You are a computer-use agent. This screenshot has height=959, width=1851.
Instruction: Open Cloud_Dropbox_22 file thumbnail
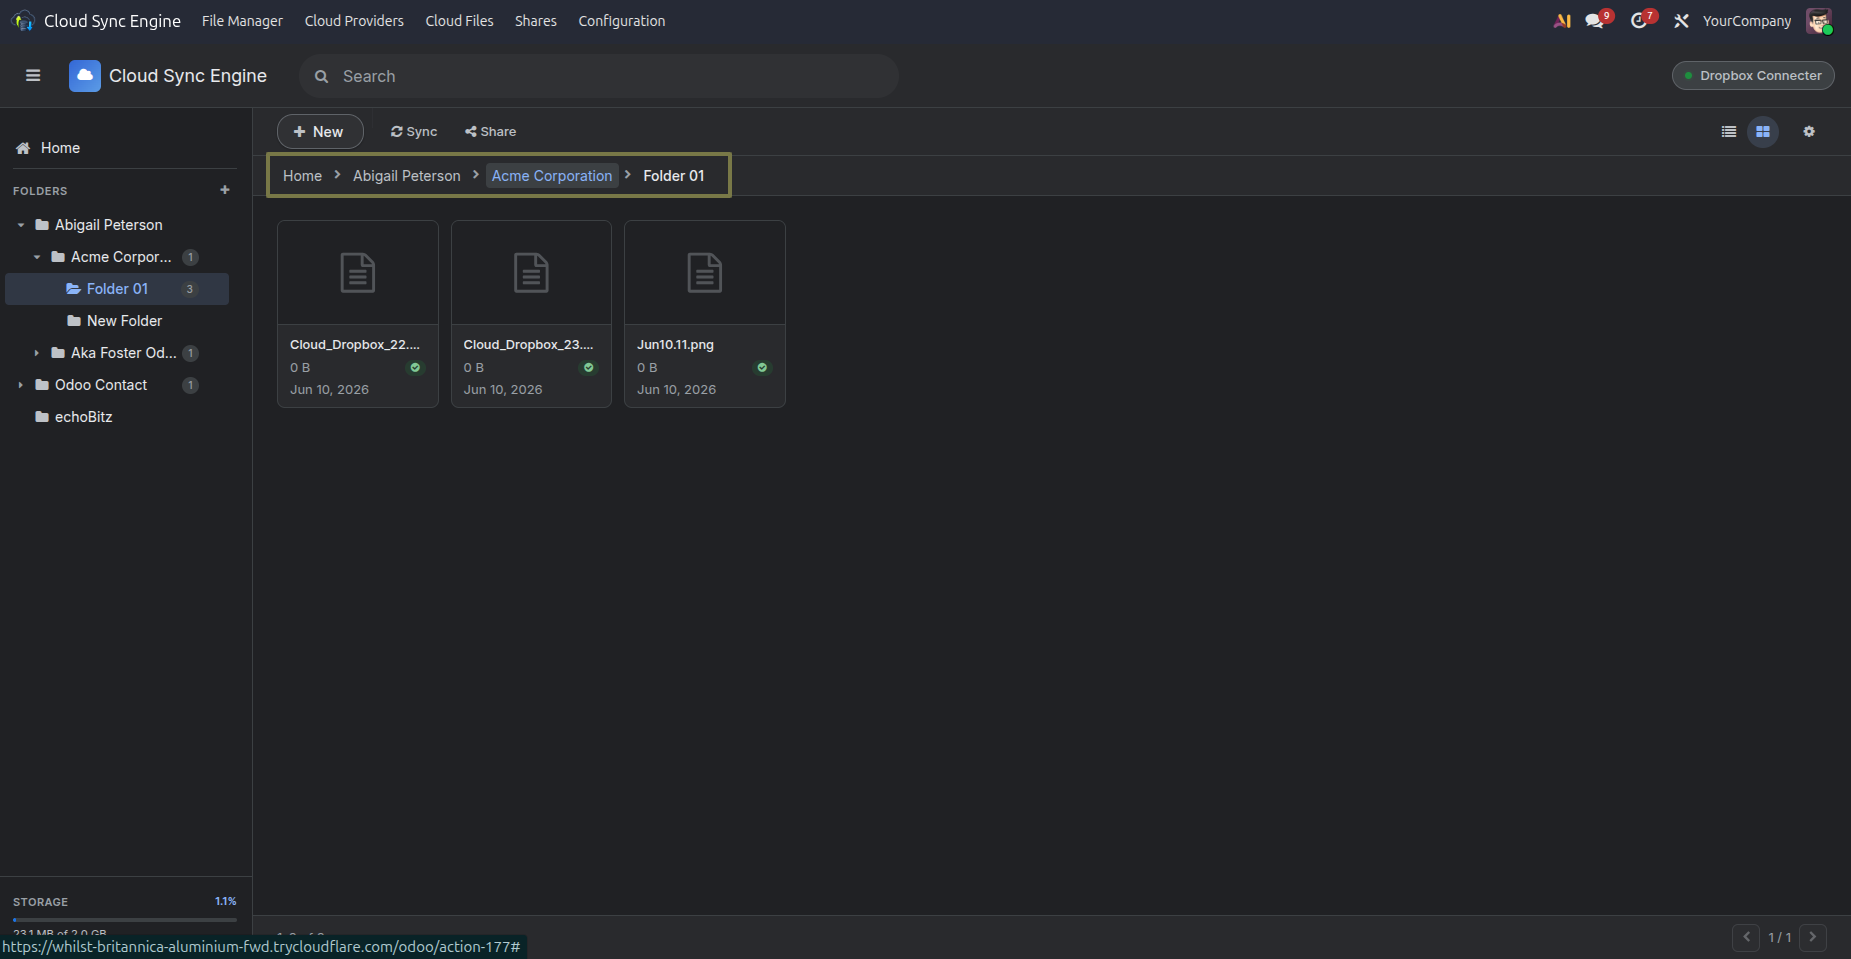(x=358, y=273)
